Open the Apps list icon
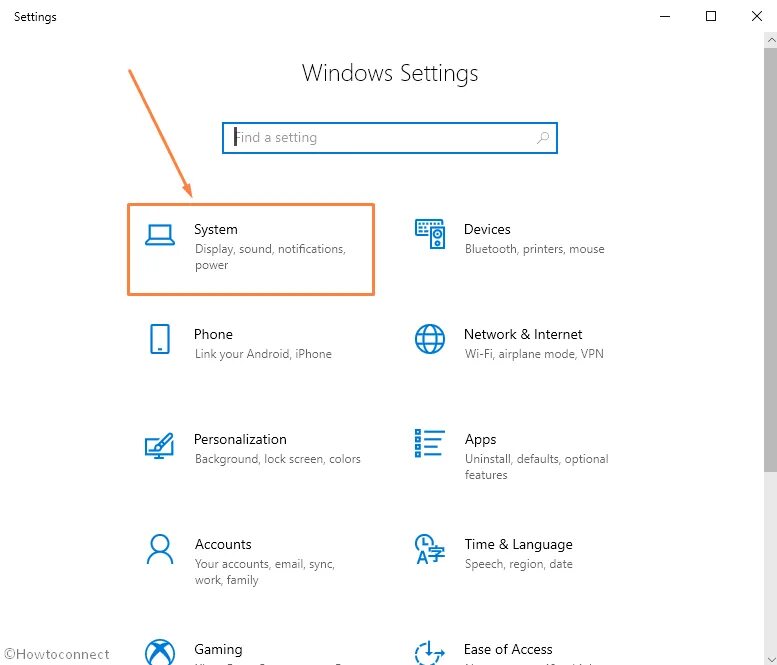Screen dimensions: 777x665 point(430,443)
